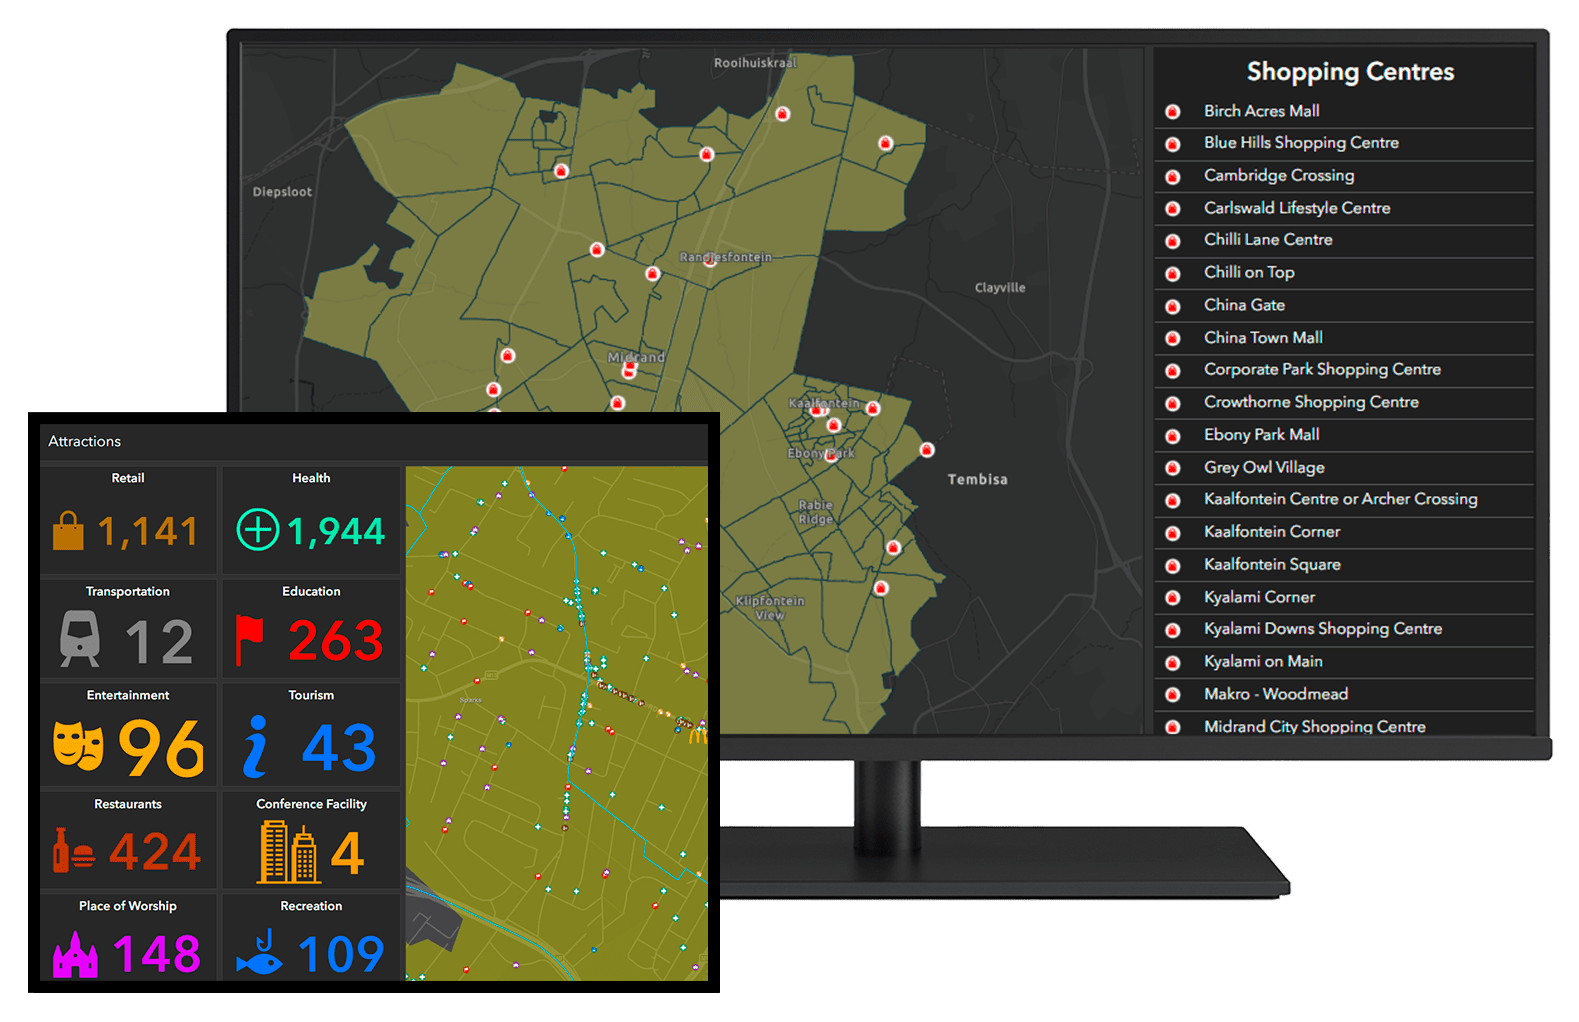Click the Health plus-circle icon
The height and width of the screenshot is (1022, 1579).
pyautogui.click(x=258, y=530)
